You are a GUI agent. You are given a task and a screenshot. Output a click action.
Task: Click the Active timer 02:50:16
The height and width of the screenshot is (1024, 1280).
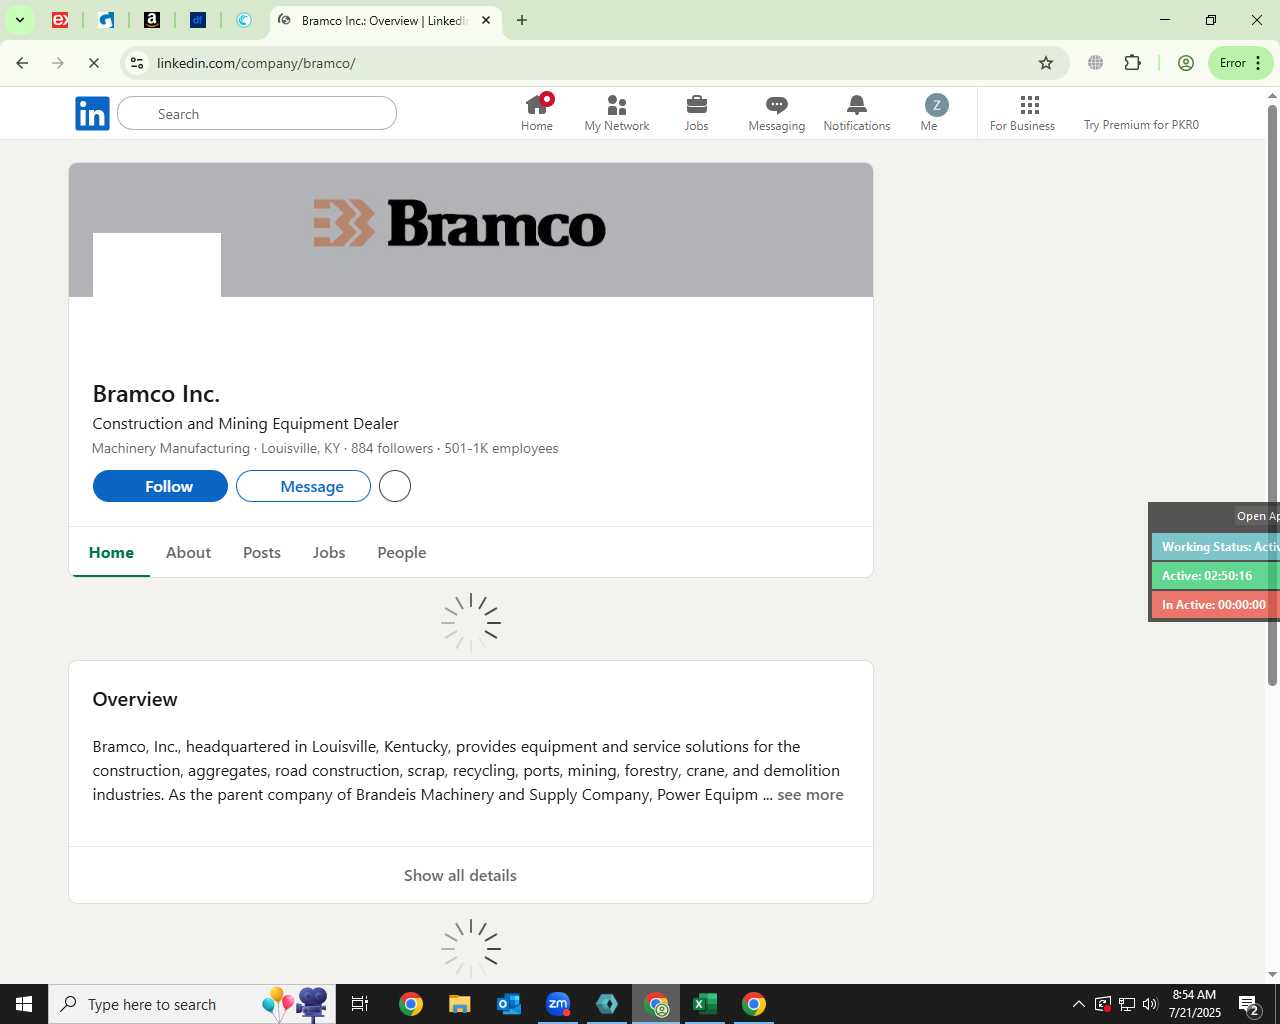coord(1216,576)
